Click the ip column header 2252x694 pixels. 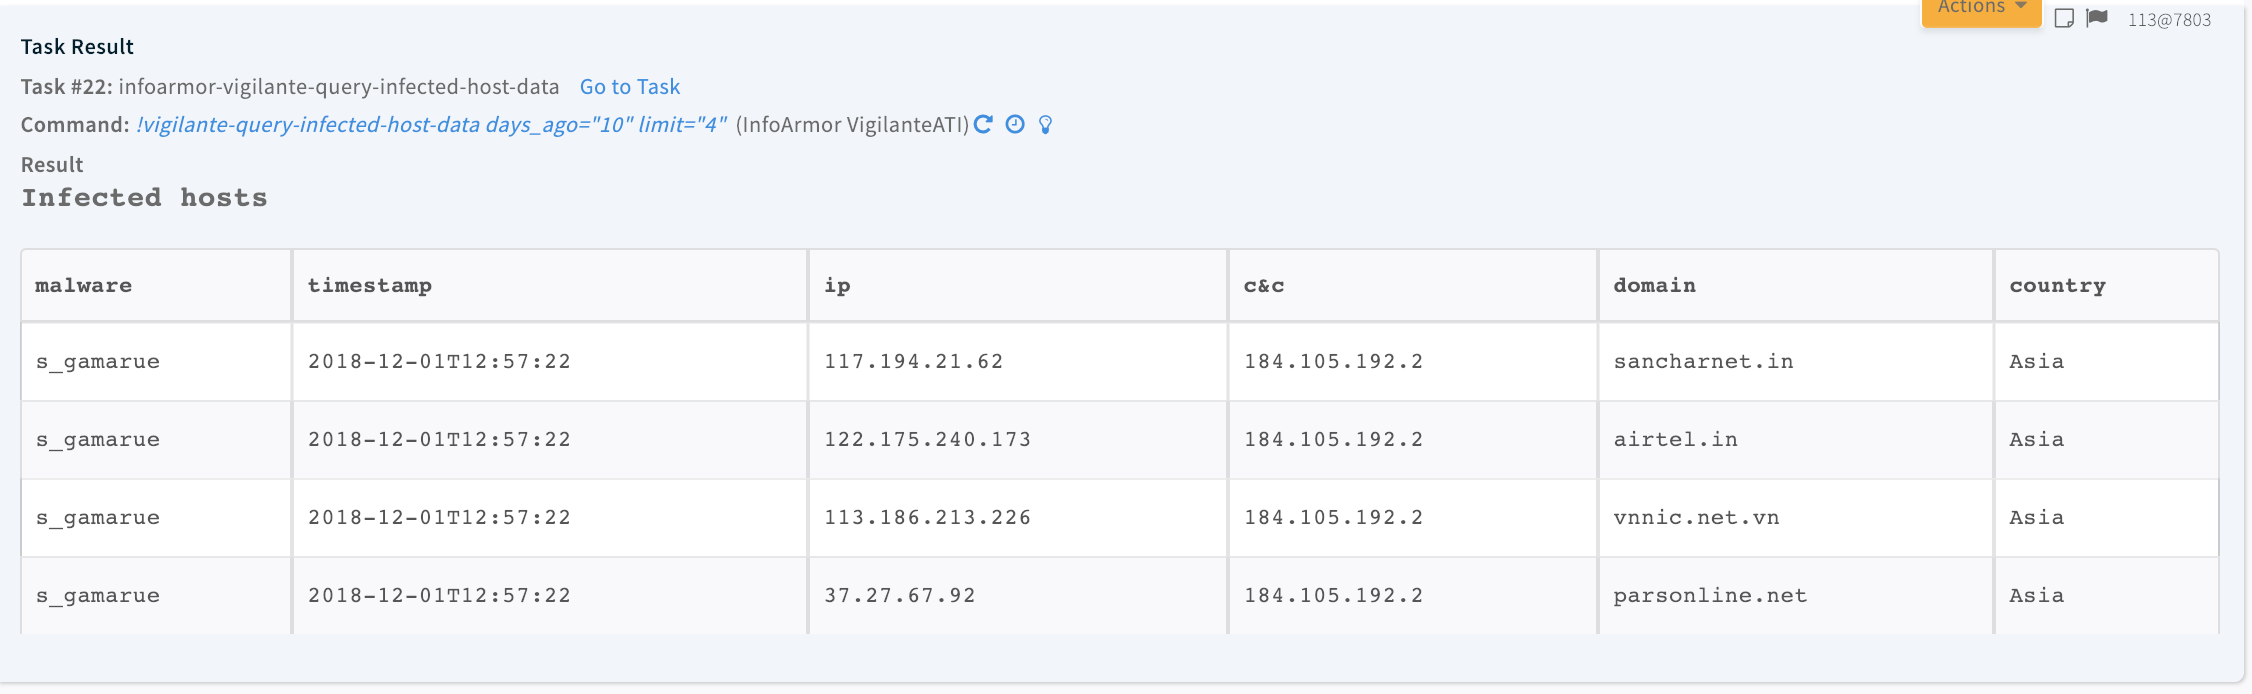(x=837, y=286)
